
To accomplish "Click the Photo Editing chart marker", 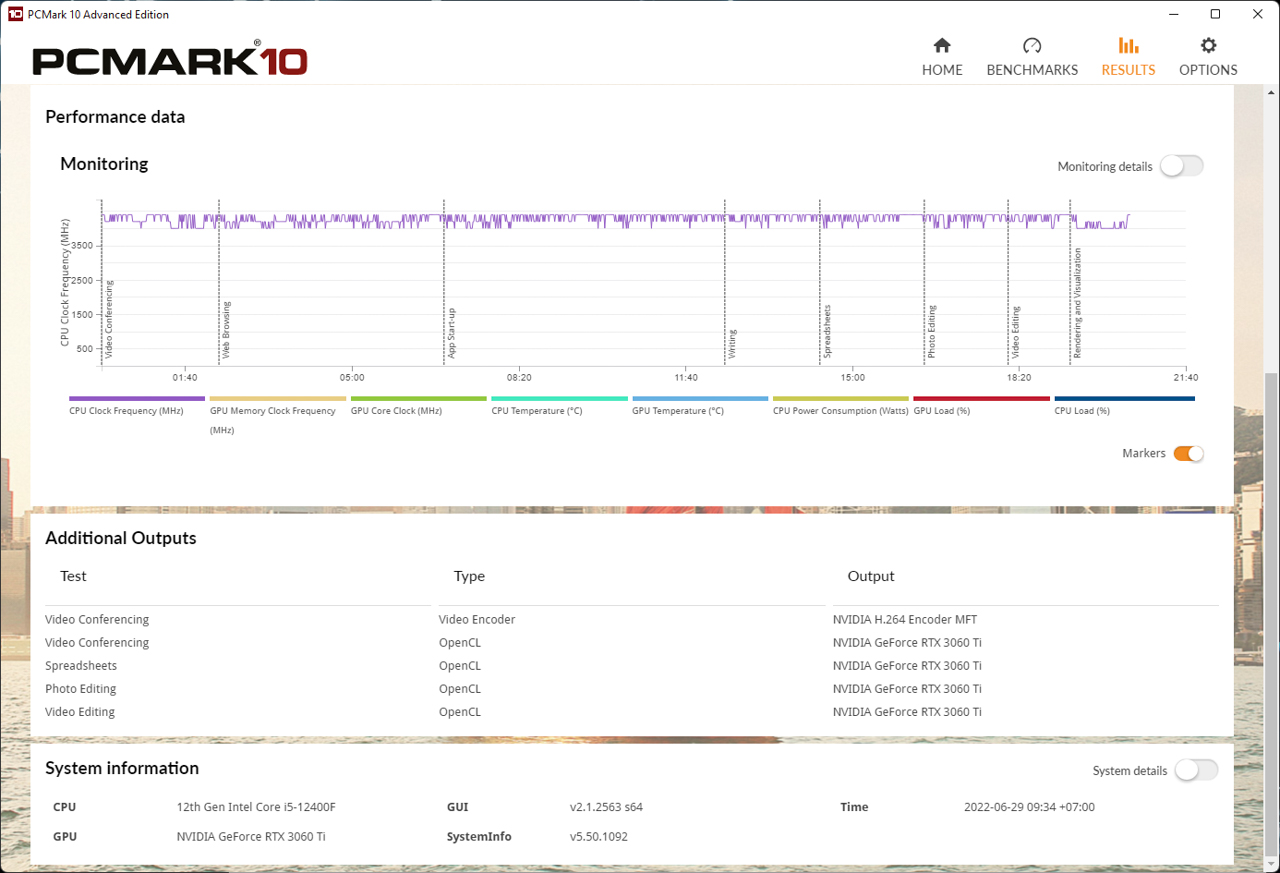I will (x=932, y=332).
